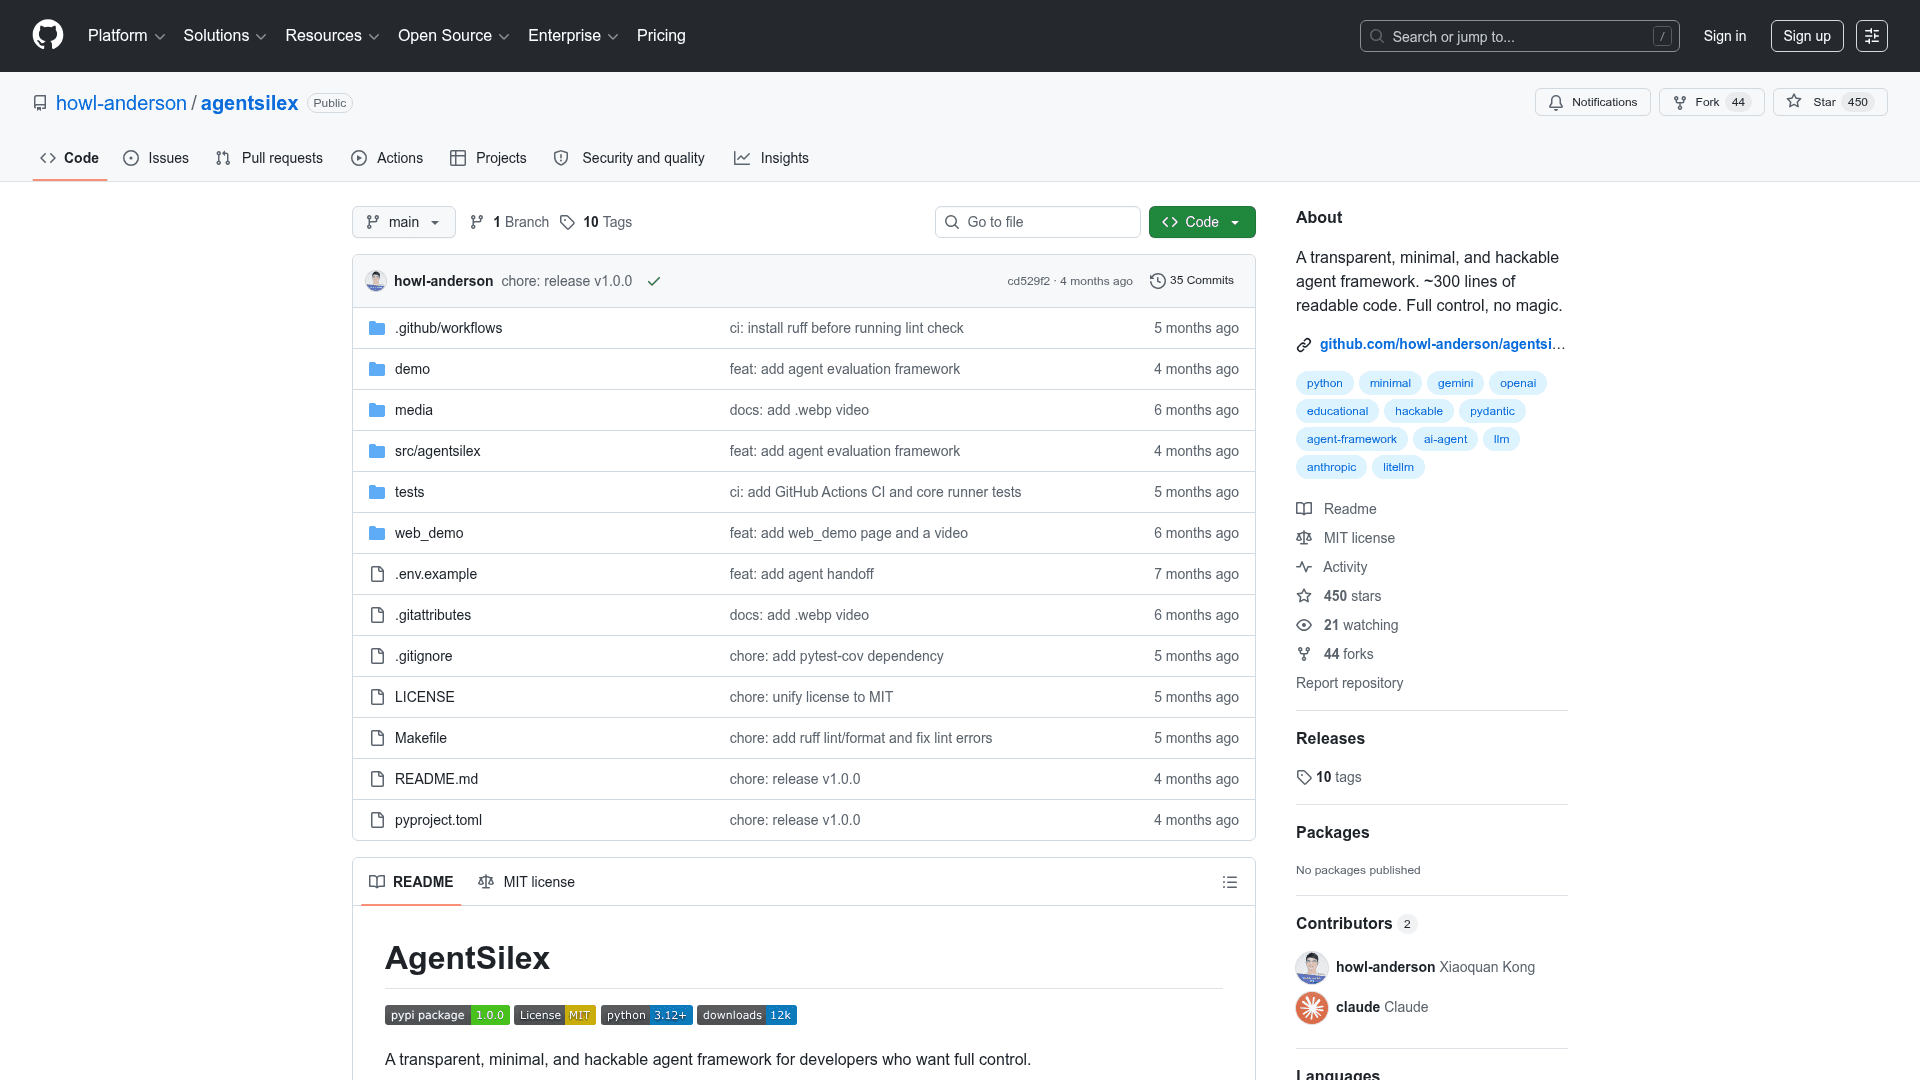
Task: Expand the Resources menu
Action: 332,36
